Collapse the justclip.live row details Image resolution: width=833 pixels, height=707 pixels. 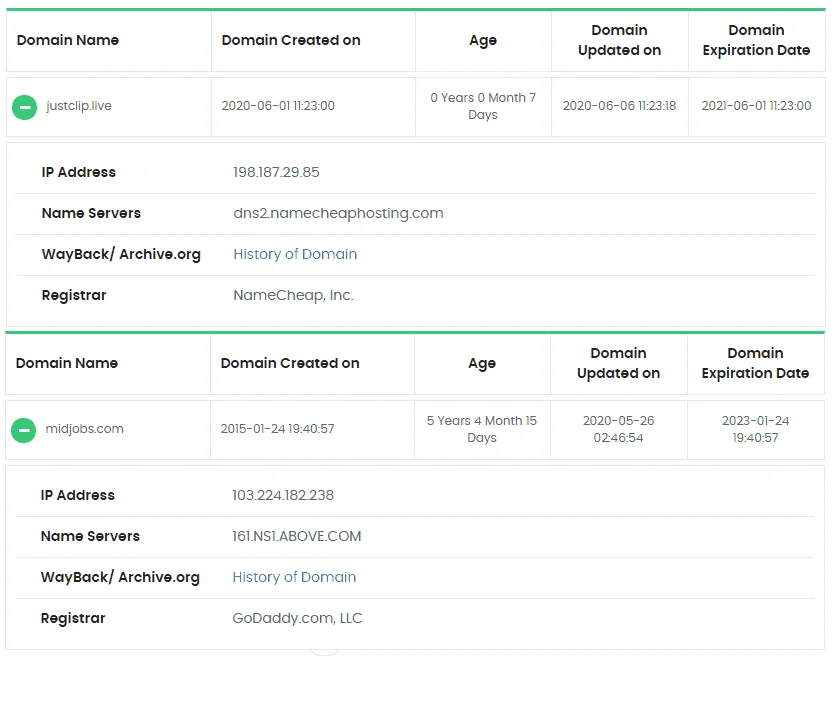coord(24,107)
